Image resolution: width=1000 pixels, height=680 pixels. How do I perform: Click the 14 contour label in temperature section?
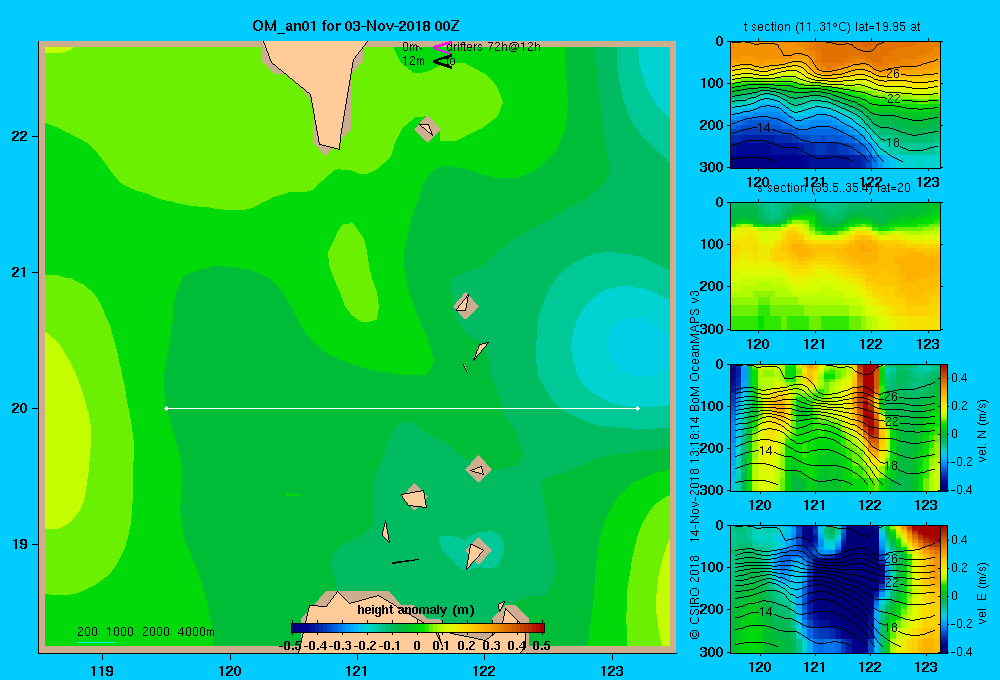763,128
